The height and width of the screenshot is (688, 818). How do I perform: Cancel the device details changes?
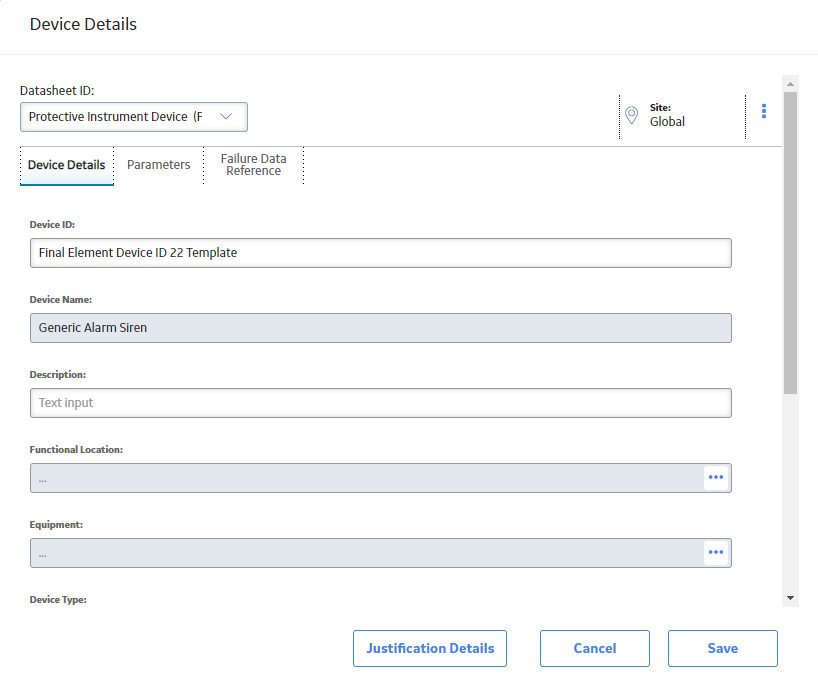point(595,648)
